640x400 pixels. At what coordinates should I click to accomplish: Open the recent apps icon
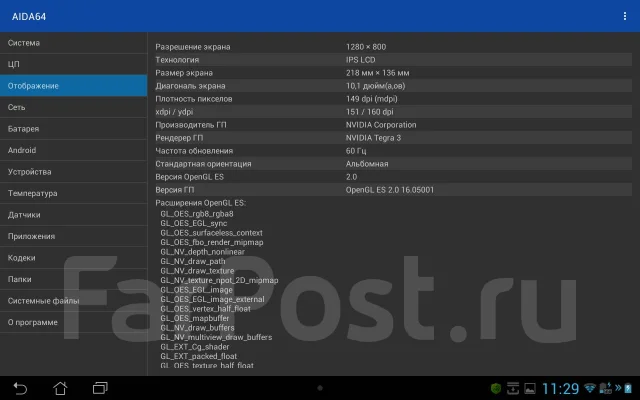[100, 388]
